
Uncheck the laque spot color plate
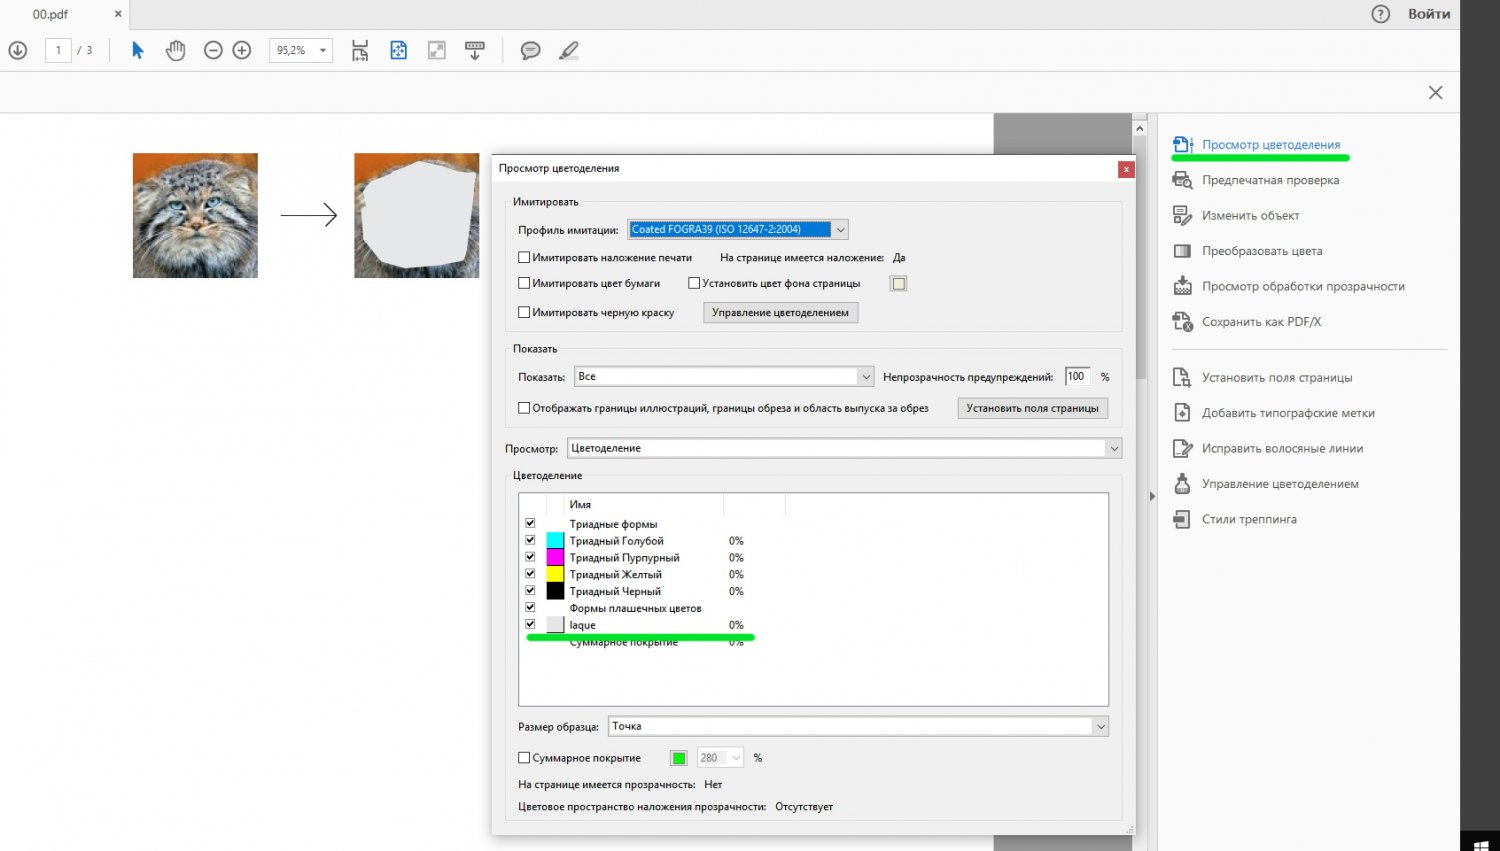pyautogui.click(x=530, y=624)
